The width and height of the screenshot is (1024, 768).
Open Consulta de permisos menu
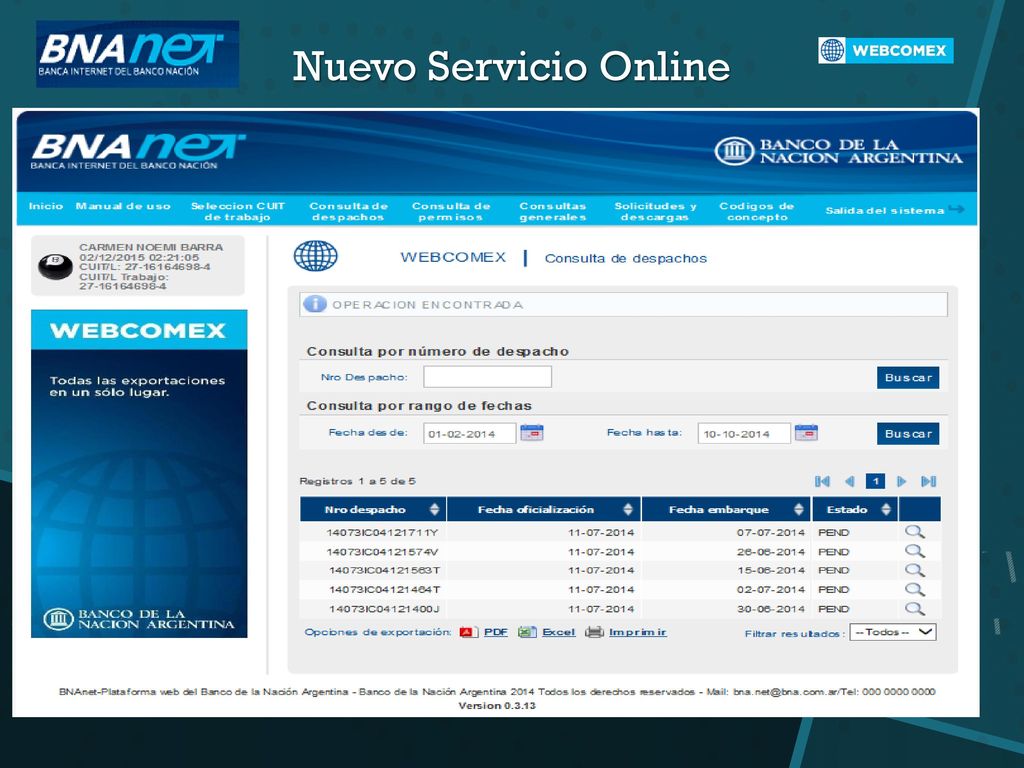[x=451, y=212]
